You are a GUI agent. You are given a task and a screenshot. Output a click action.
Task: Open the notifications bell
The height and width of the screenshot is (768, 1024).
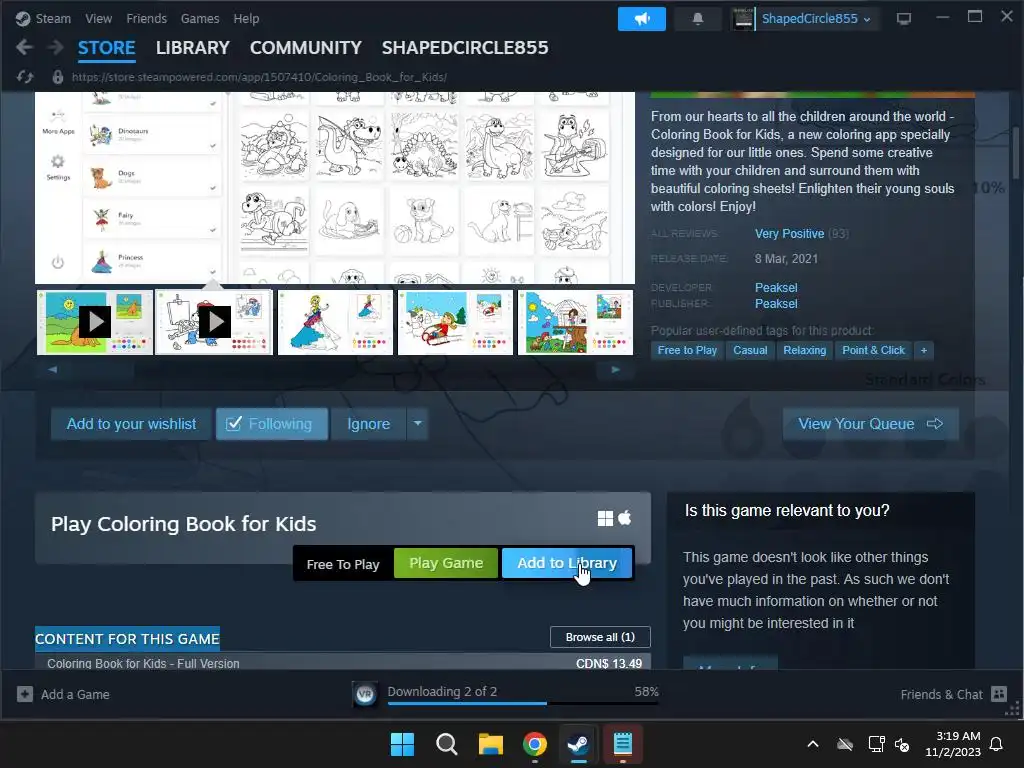(697, 19)
